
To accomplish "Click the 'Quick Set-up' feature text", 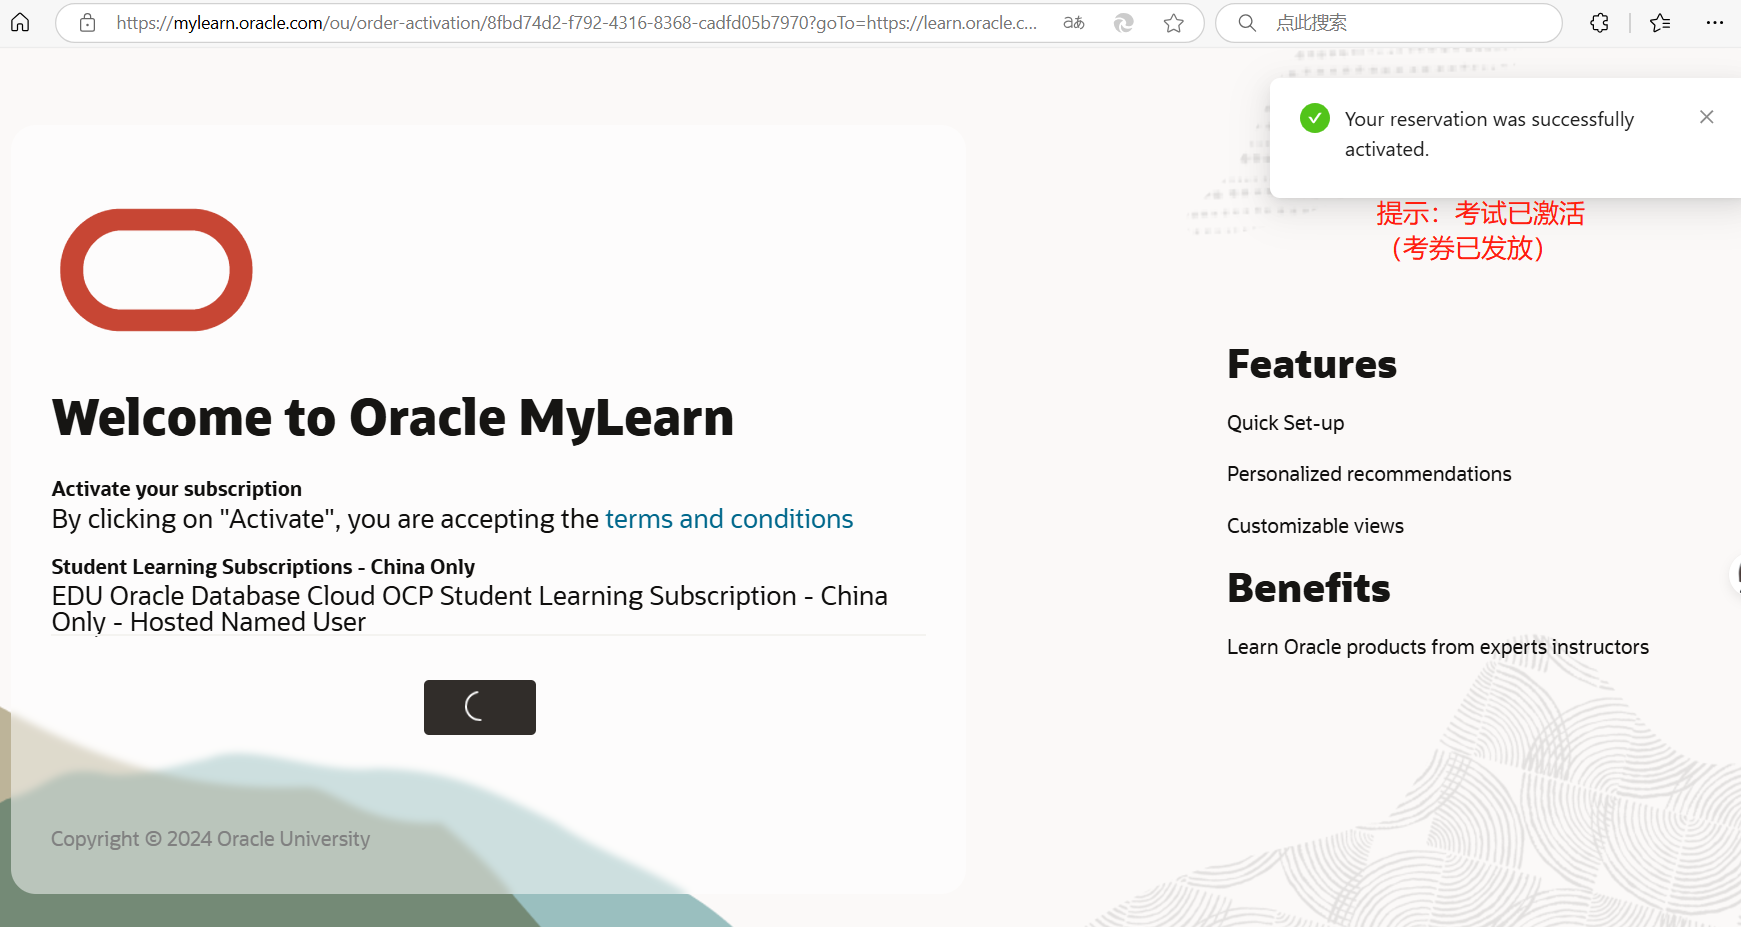I will (1286, 423).
